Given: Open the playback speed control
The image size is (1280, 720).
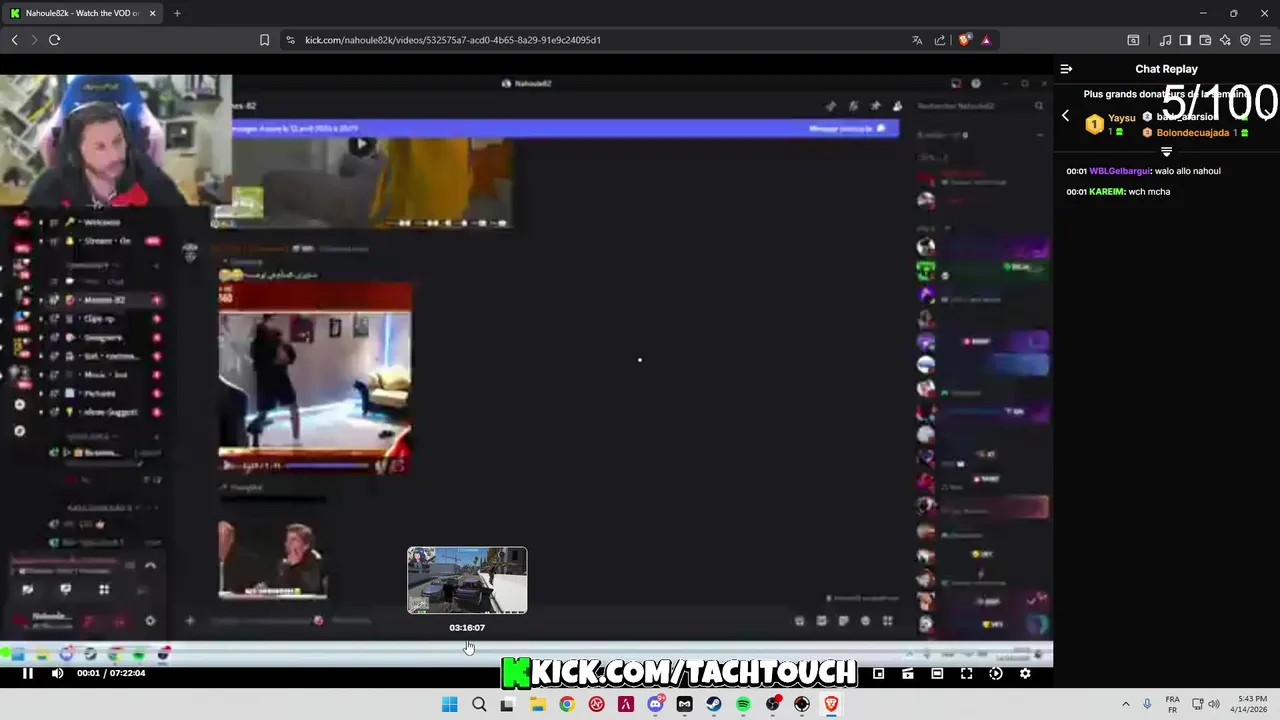Looking at the screenshot, I should (x=995, y=673).
